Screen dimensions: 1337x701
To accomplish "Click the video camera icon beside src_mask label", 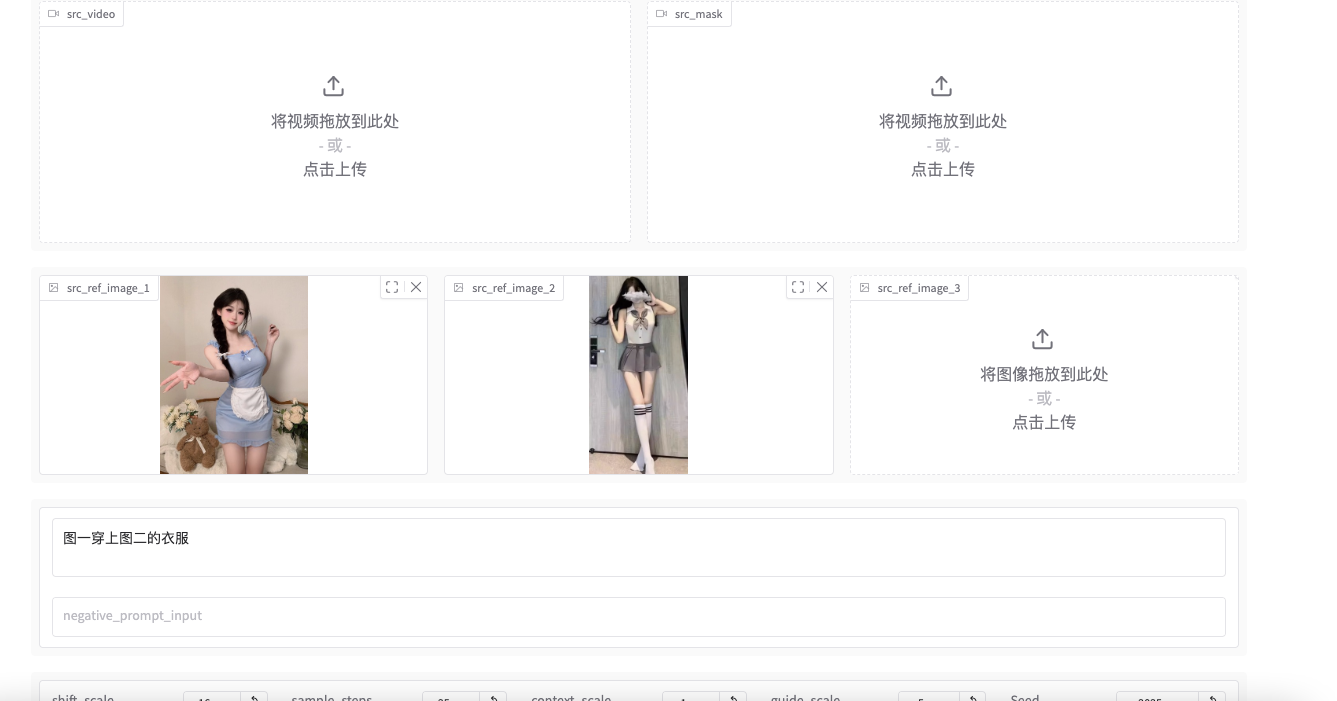I will pos(661,14).
